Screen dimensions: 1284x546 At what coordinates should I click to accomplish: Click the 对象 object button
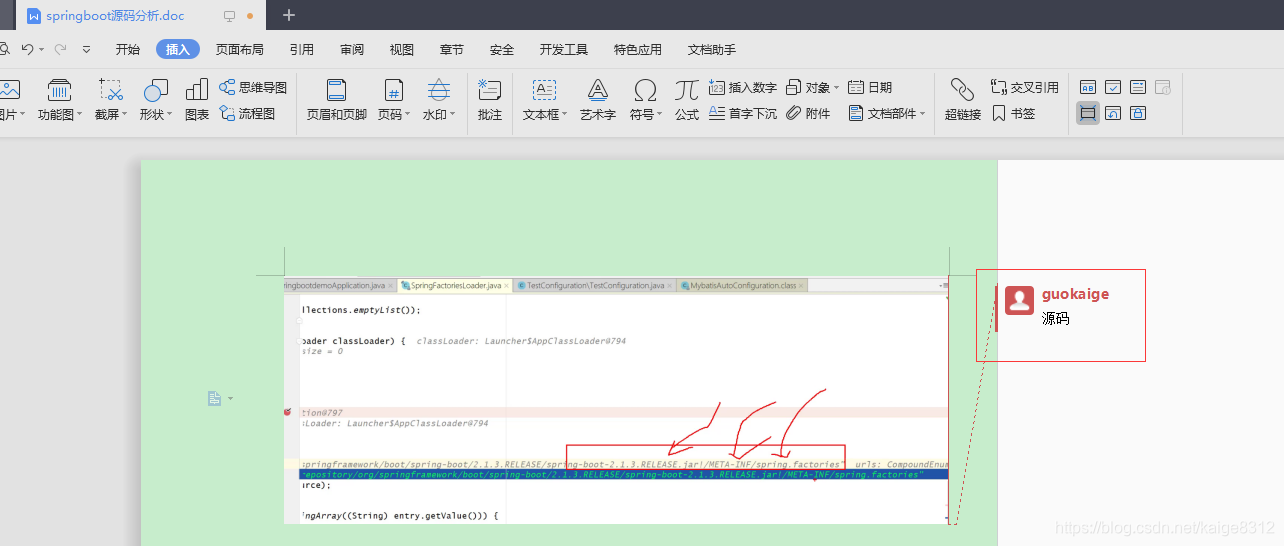coord(807,88)
